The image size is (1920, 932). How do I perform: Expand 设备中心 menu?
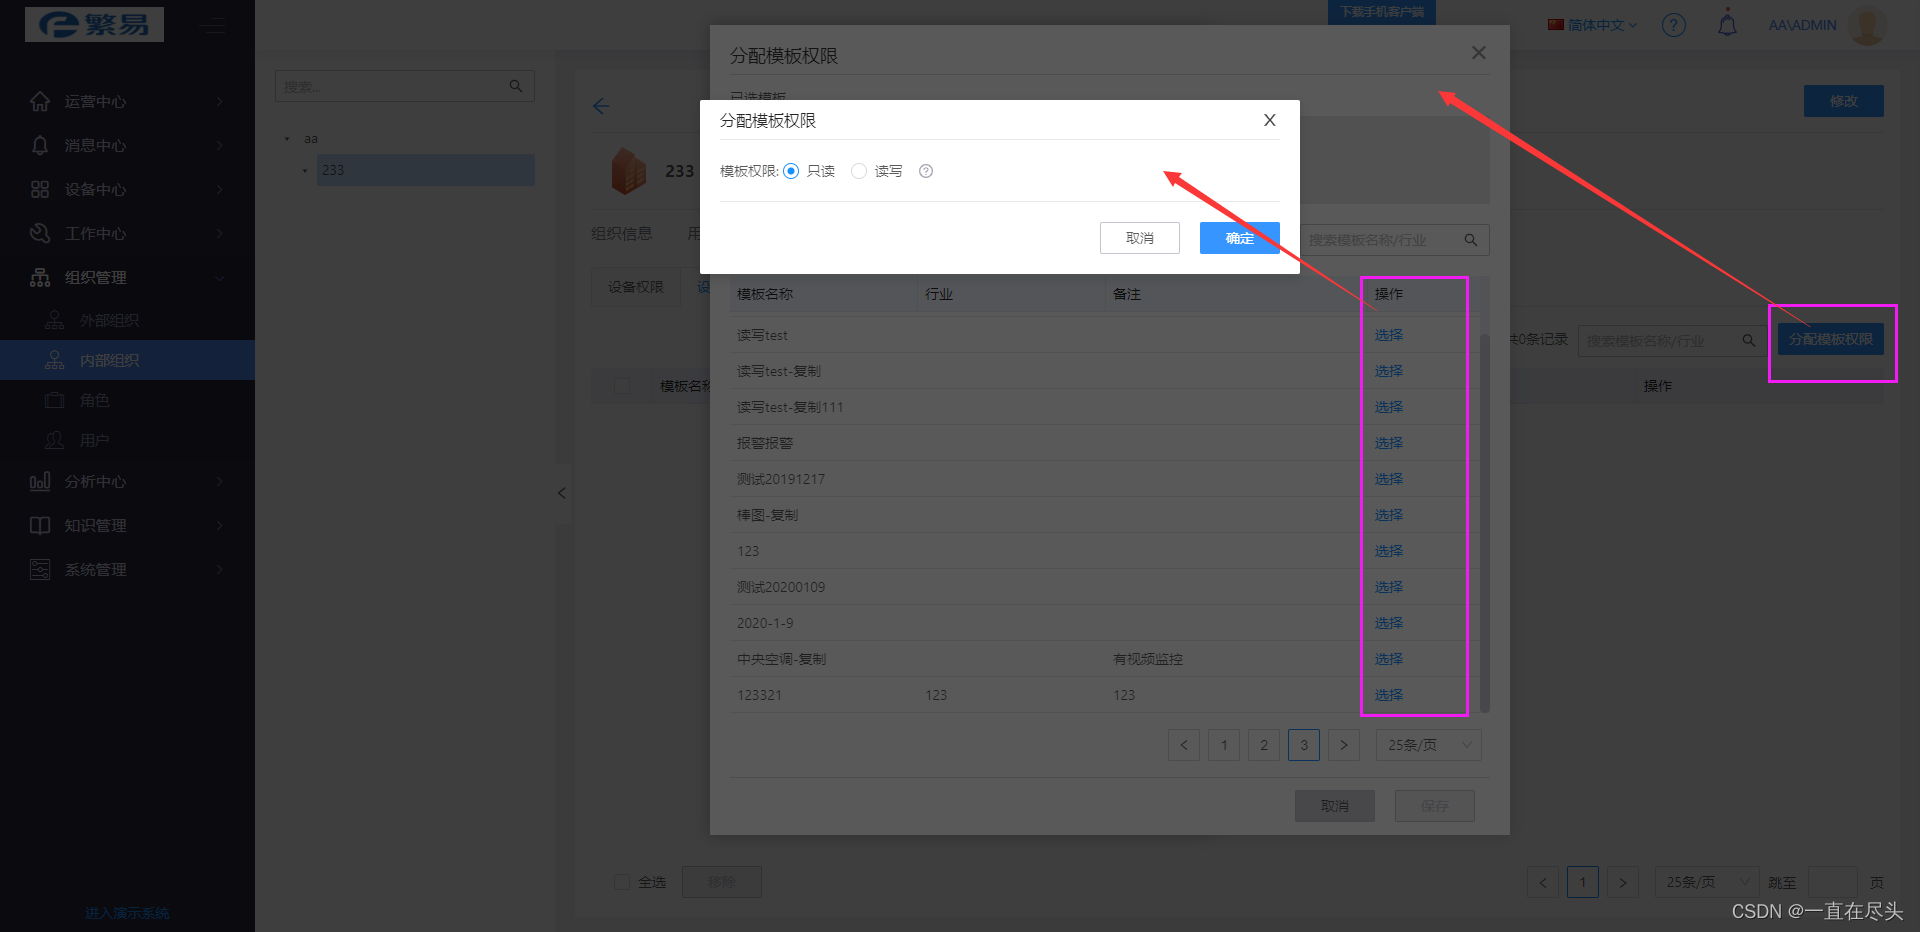pyautogui.click(x=127, y=189)
